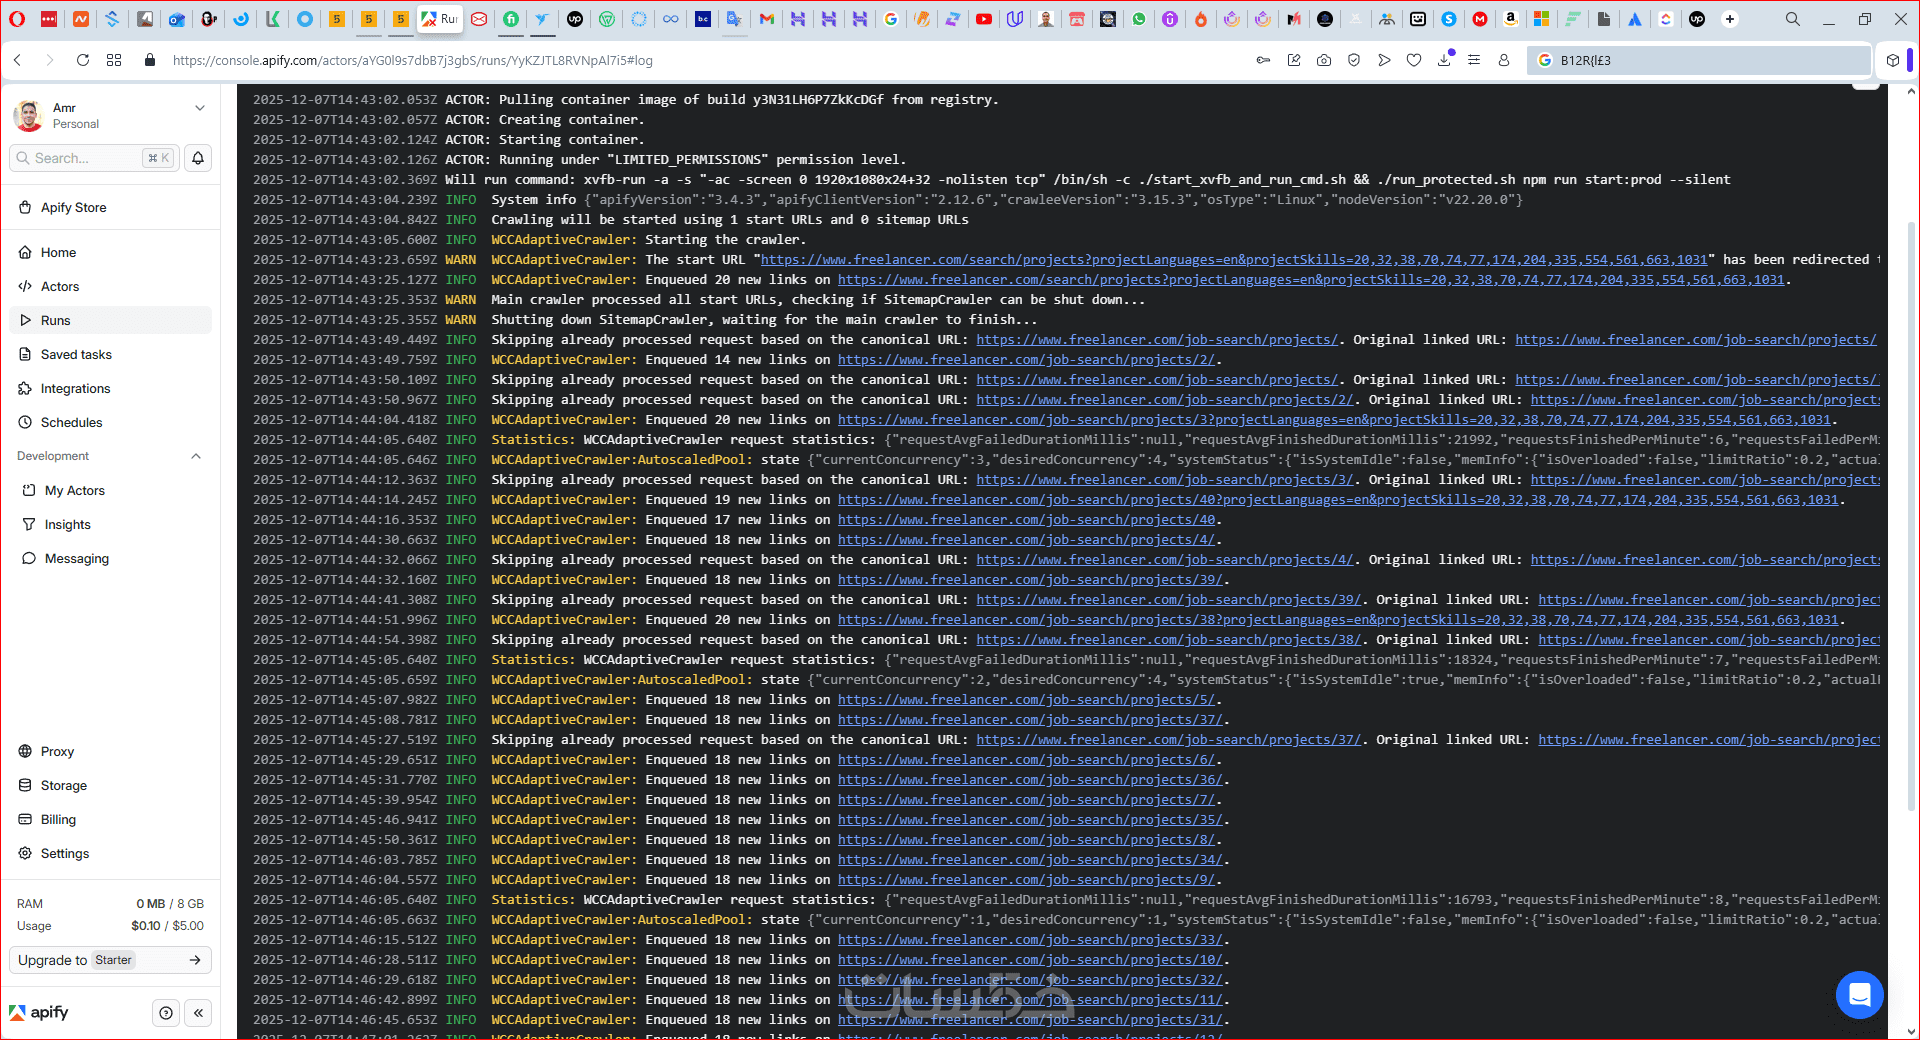Open the Actors page
This screenshot has height=1040, width=1920.
click(110, 287)
